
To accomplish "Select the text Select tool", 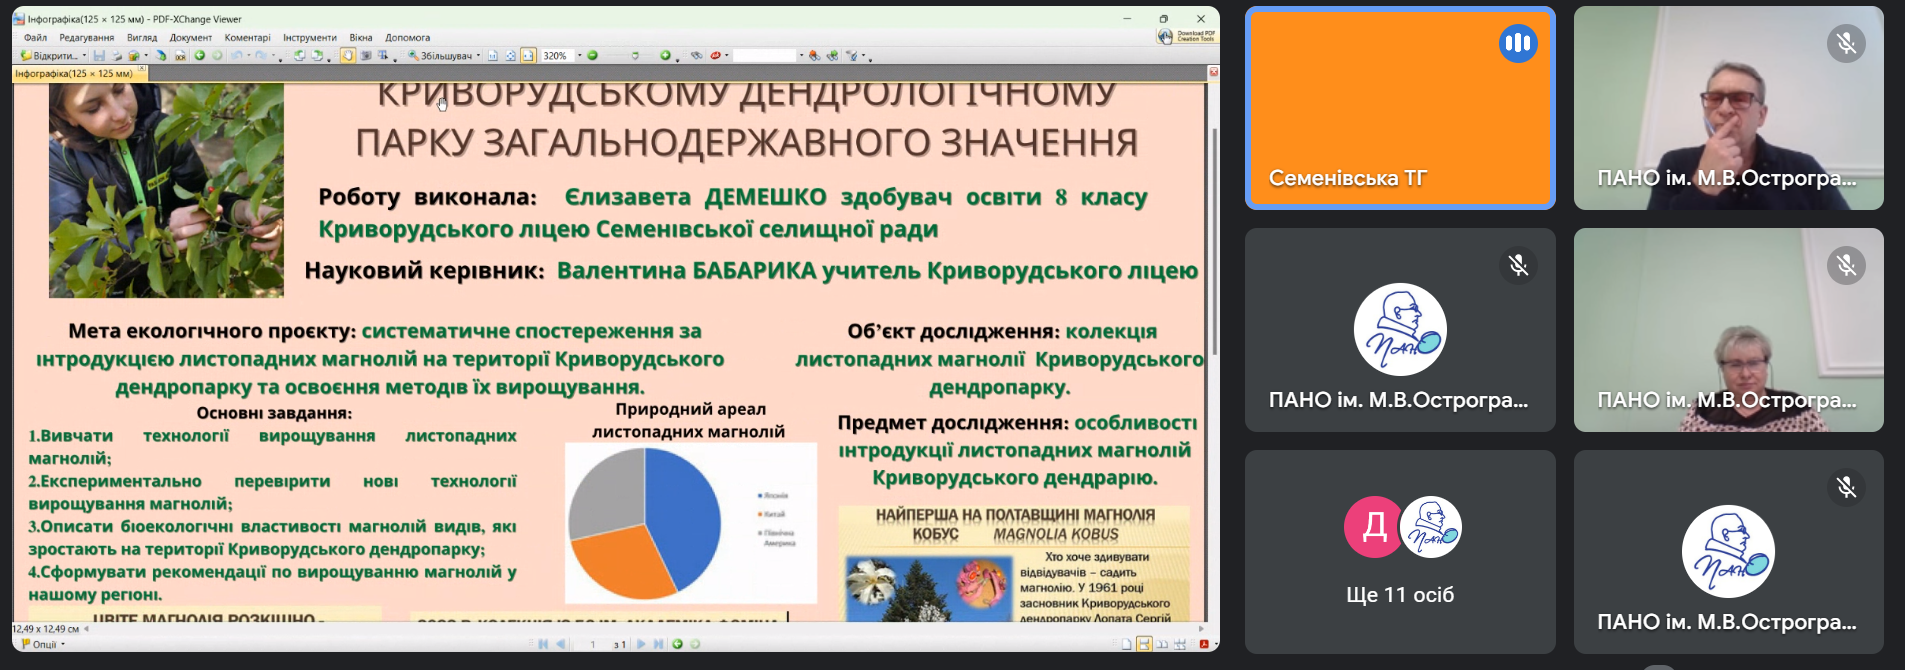I will point(382,56).
